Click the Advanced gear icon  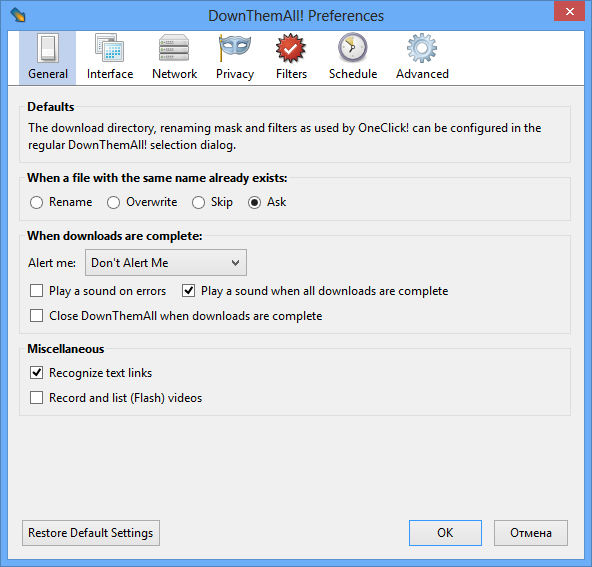[x=422, y=48]
